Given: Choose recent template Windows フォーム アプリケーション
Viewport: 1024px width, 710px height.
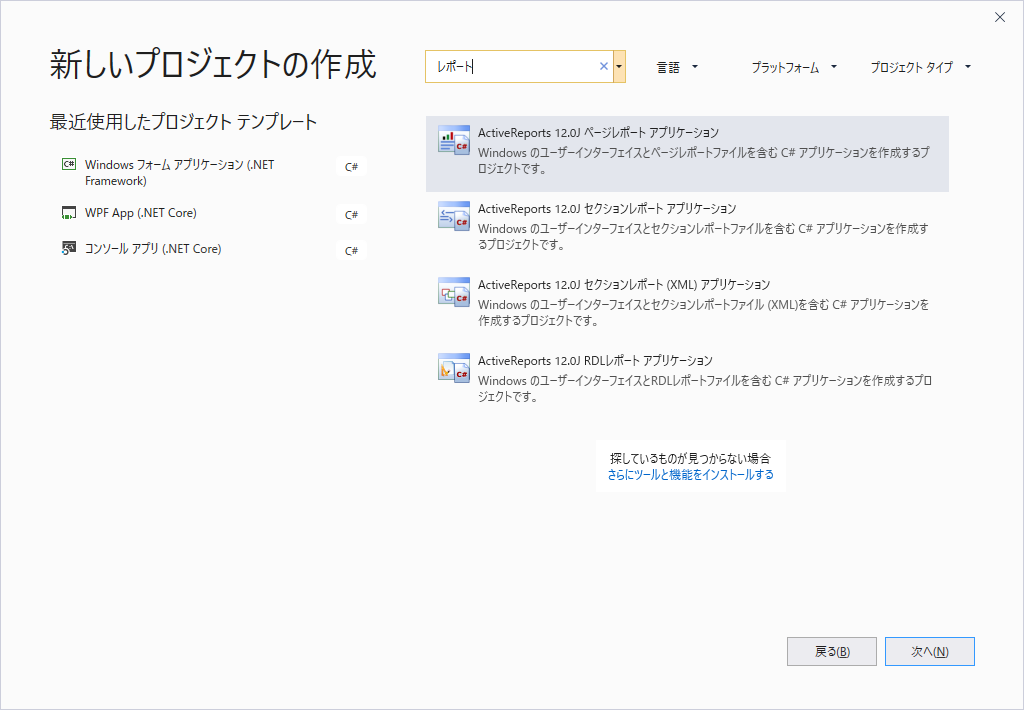Looking at the screenshot, I should pyautogui.click(x=180, y=172).
